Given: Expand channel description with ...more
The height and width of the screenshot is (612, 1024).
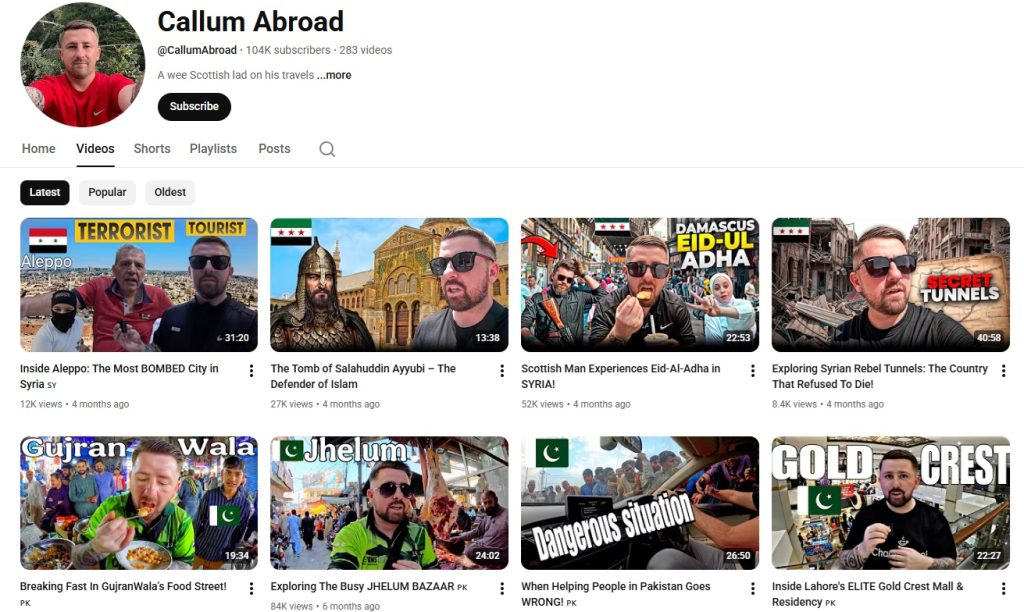Looking at the screenshot, I should pos(334,75).
